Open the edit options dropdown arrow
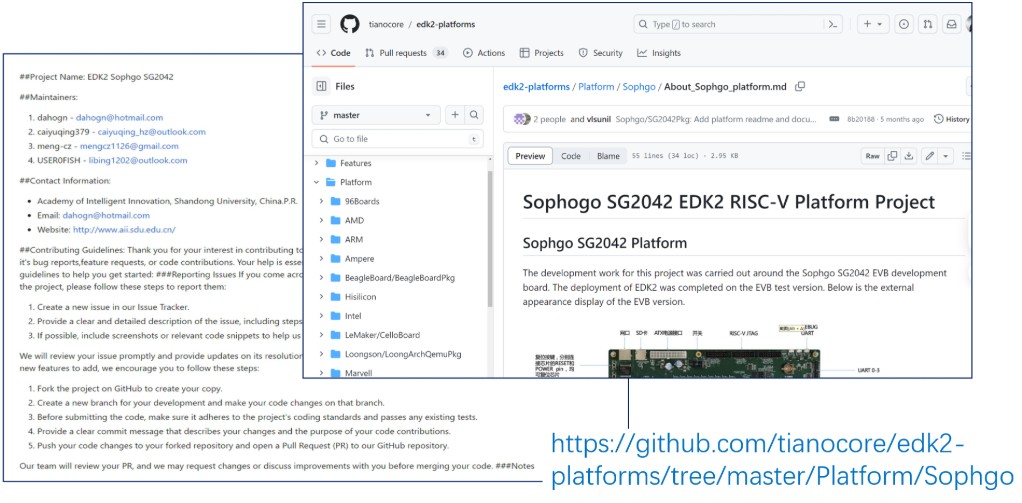This screenshot has width=1022, height=503. pos(946,156)
